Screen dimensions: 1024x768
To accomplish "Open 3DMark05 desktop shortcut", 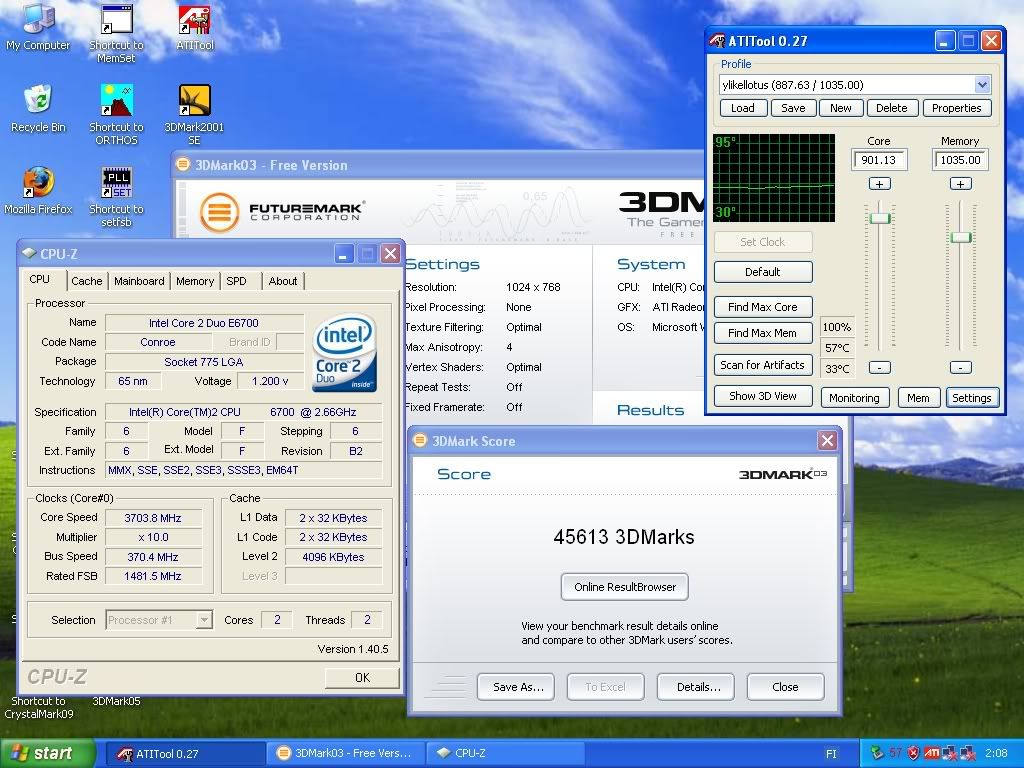I will coord(116,701).
